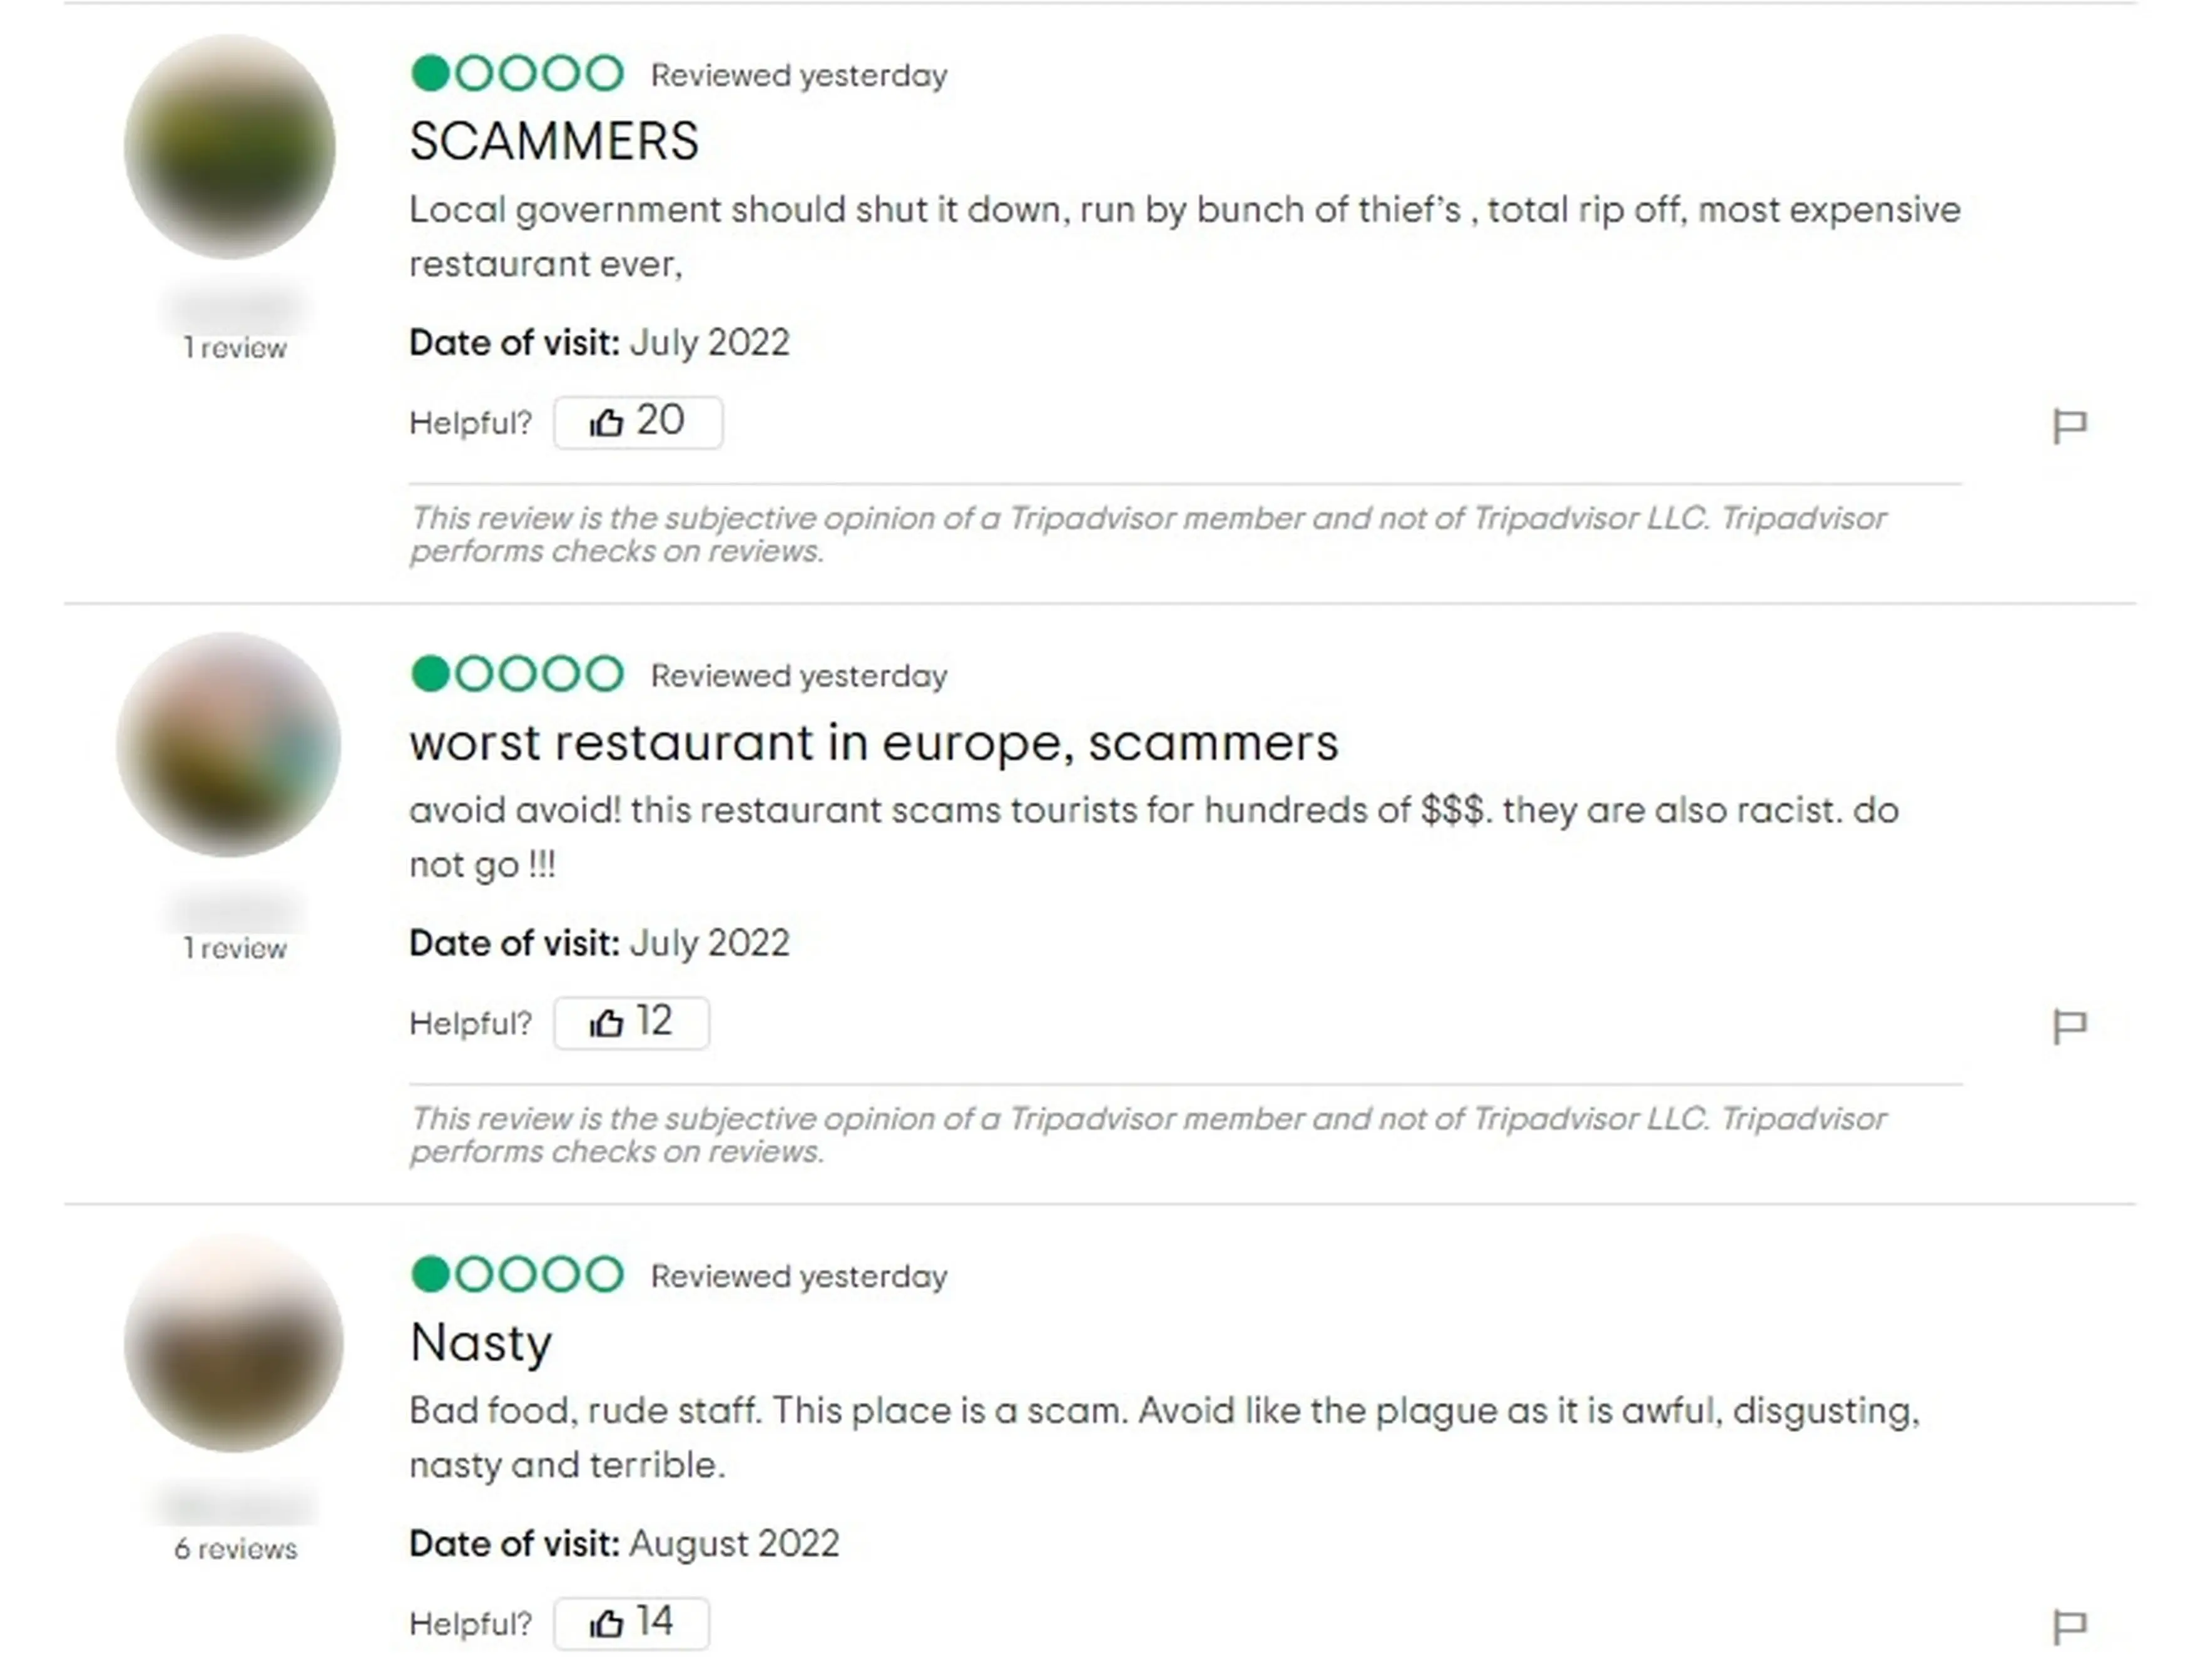This screenshot has height=1680, width=2190.
Task: View the second reviewer's profile avatar
Action: pyautogui.click(x=230, y=748)
